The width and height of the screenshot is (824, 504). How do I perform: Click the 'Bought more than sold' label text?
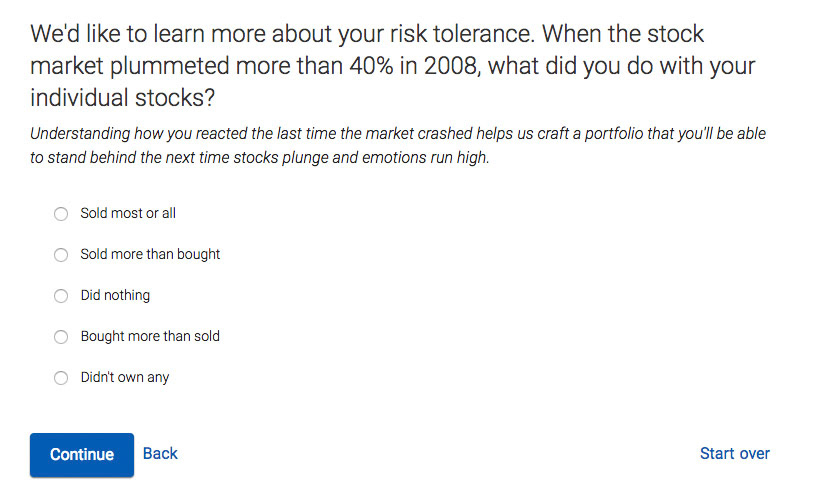pos(150,336)
